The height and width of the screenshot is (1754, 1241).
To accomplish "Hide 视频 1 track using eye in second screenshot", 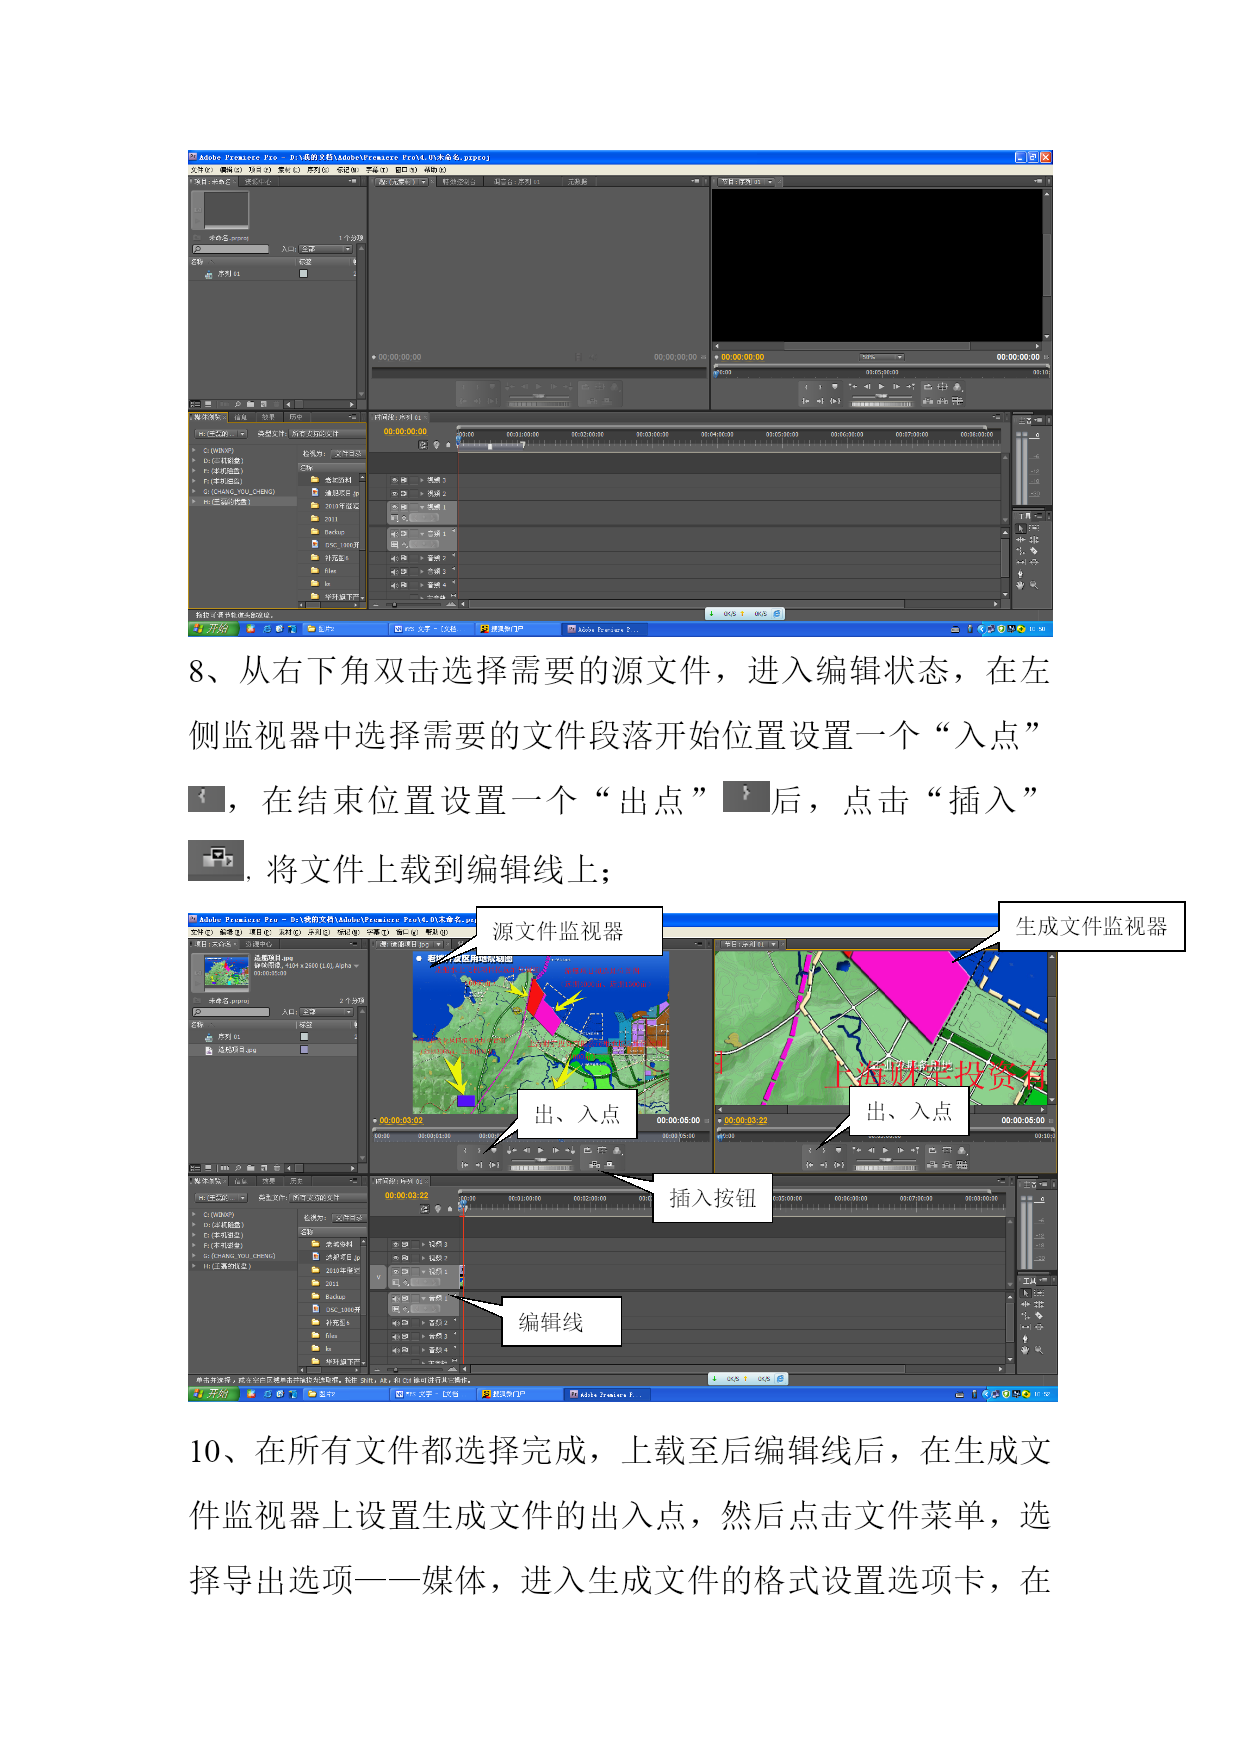I will click(x=395, y=1272).
